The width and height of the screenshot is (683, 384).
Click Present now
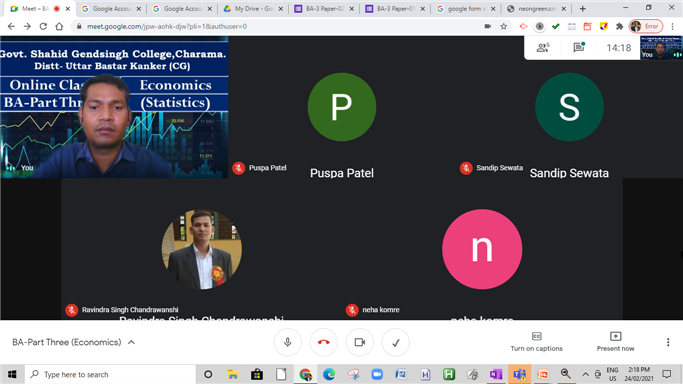(x=615, y=342)
